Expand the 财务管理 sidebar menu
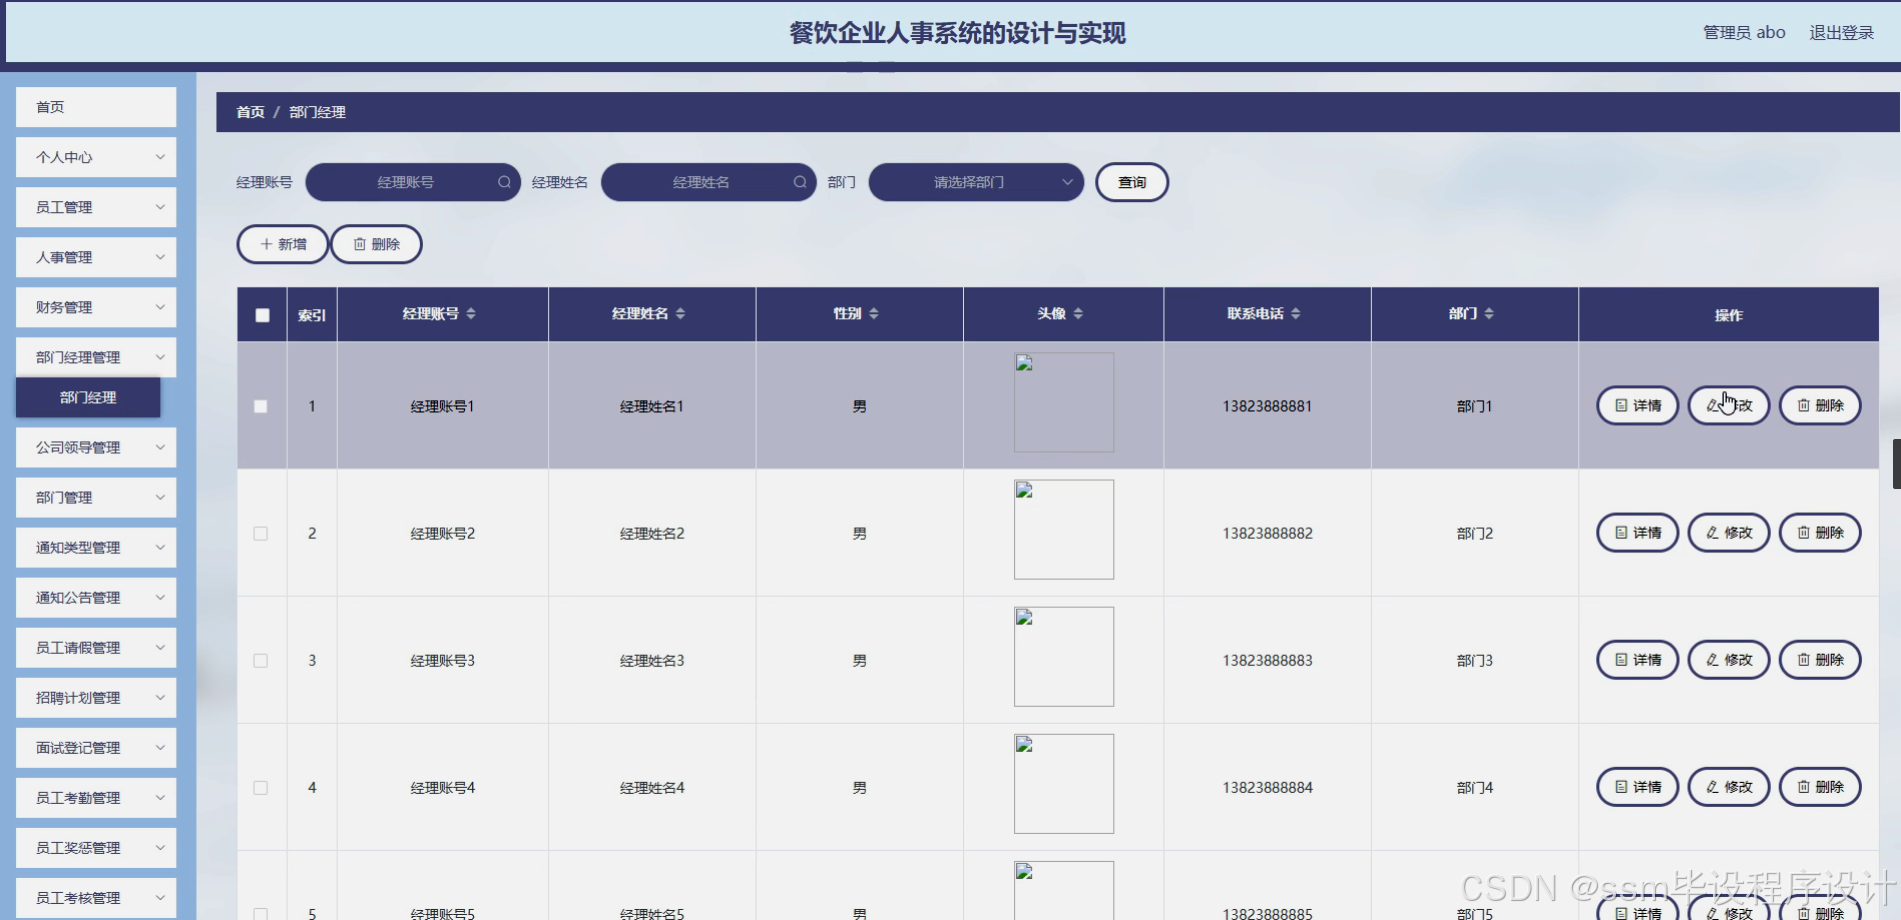The width and height of the screenshot is (1901, 920). tap(96, 307)
